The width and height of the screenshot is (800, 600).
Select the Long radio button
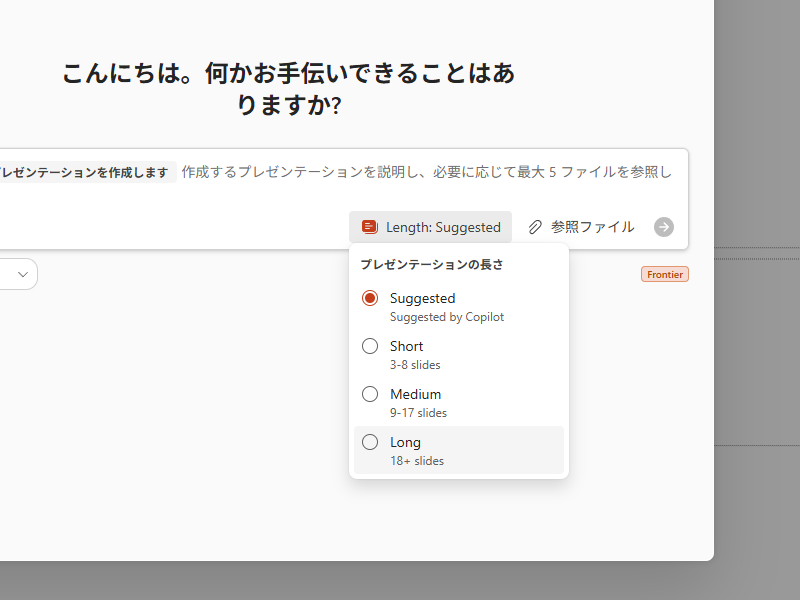tap(370, 441)
